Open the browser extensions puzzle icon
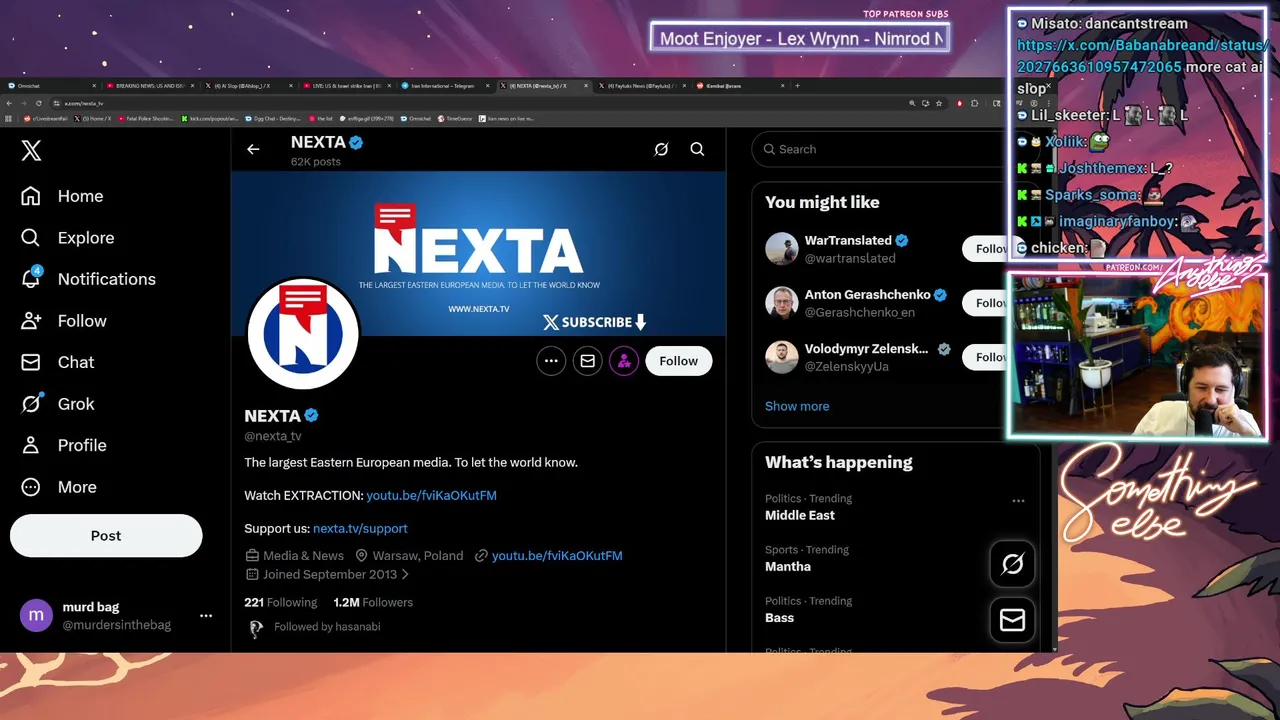This screenshot has height=720, width=1280. click(975, 103)
